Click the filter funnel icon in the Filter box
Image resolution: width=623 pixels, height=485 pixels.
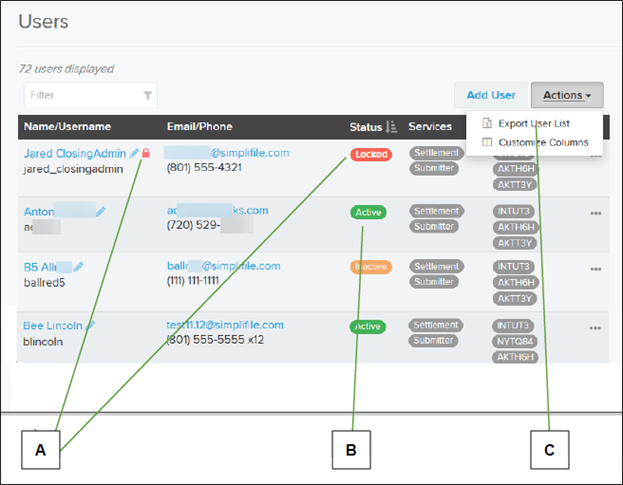[148, 96]
